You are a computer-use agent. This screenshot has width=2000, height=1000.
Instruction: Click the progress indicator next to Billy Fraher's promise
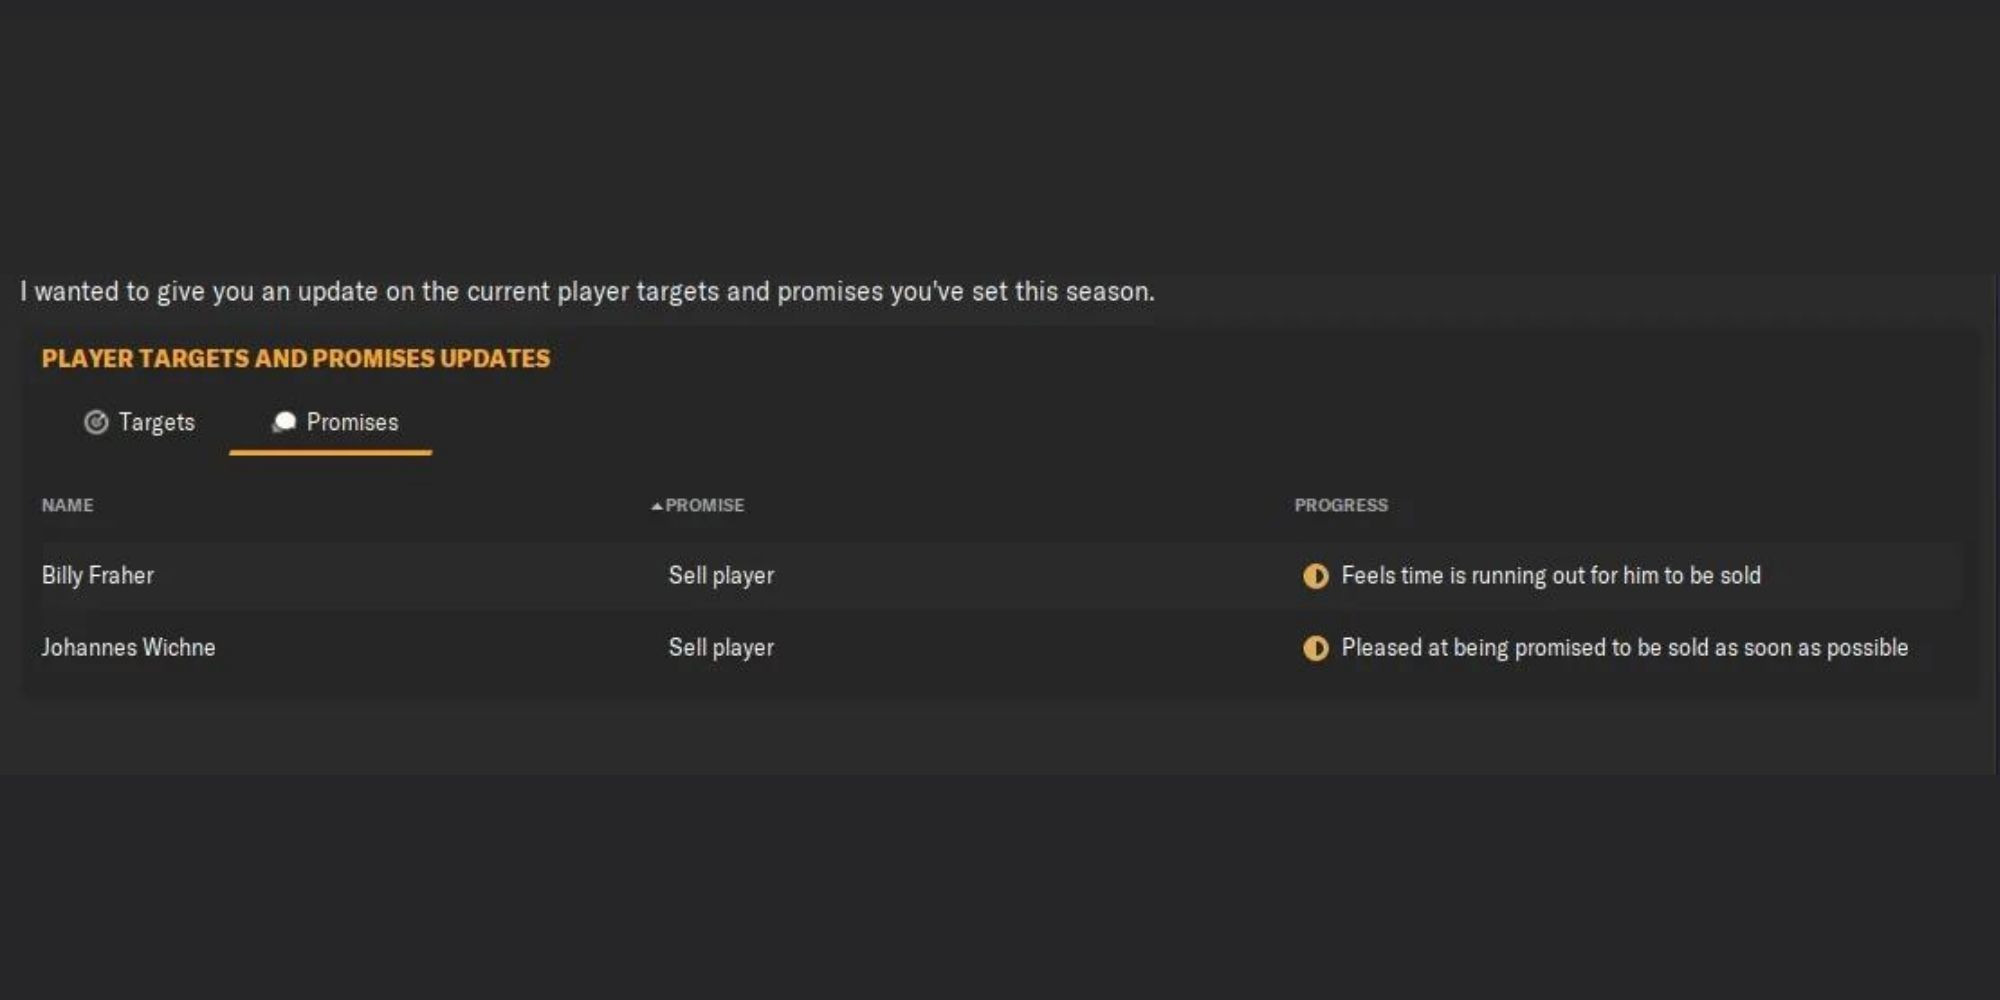click(1317, 576)
